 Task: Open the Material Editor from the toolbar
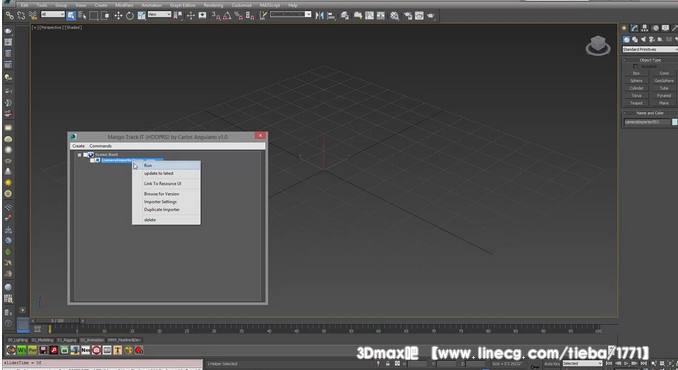(394, 16)
